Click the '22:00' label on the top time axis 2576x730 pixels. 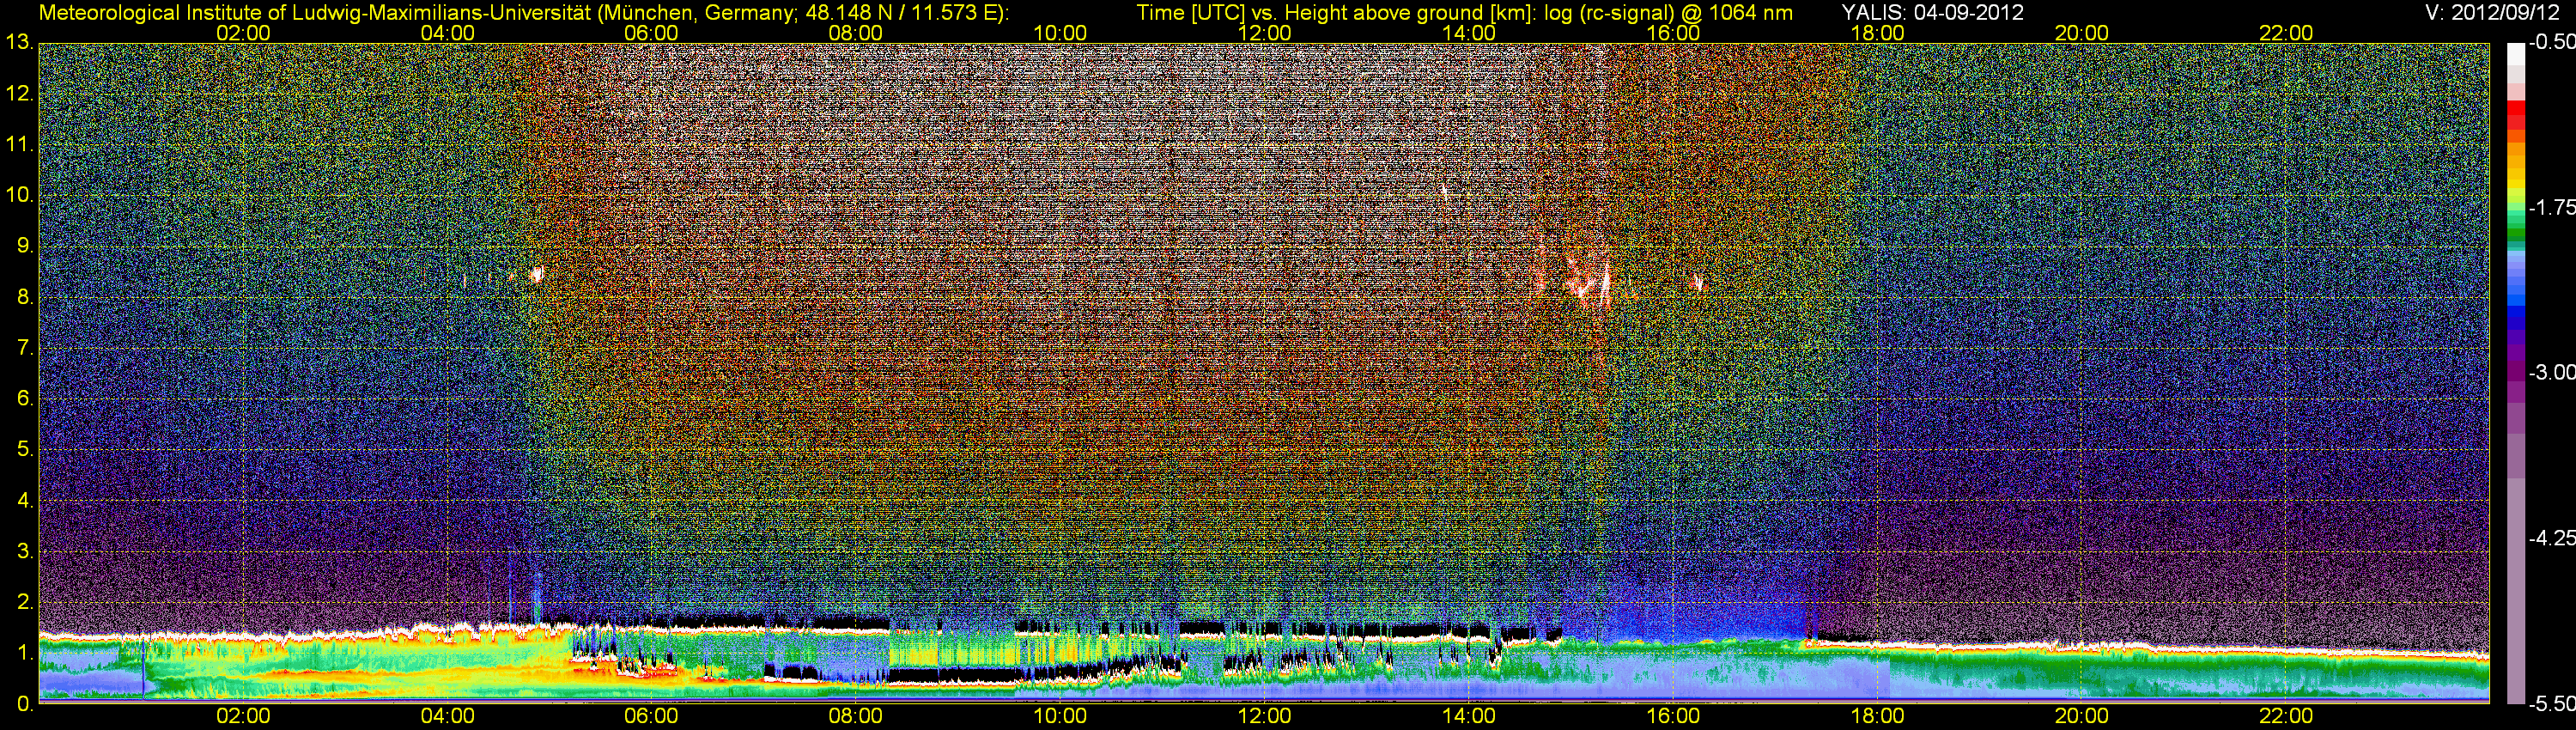[x=2286, y=33]
